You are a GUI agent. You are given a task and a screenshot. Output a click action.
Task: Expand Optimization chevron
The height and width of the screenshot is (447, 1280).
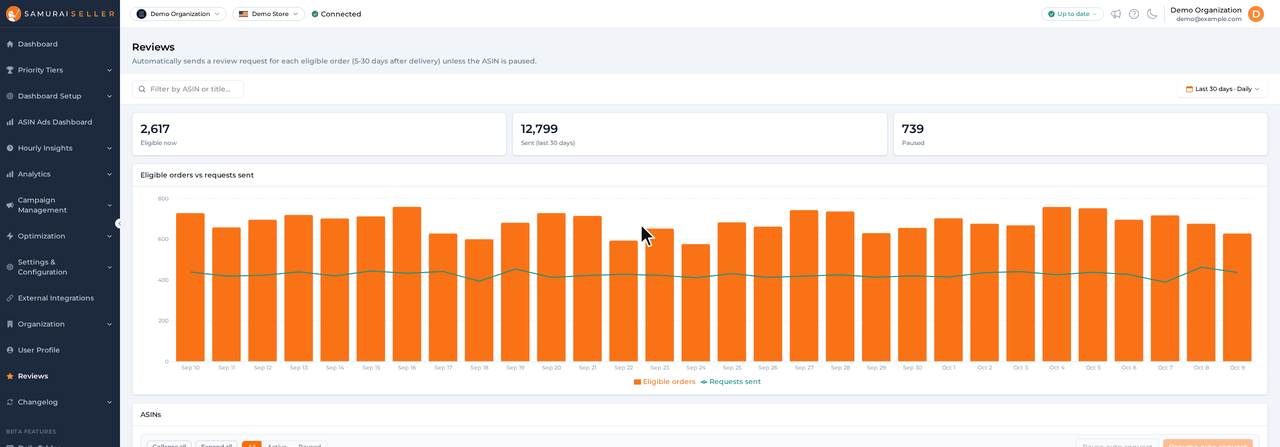click(x=109, y=236)
